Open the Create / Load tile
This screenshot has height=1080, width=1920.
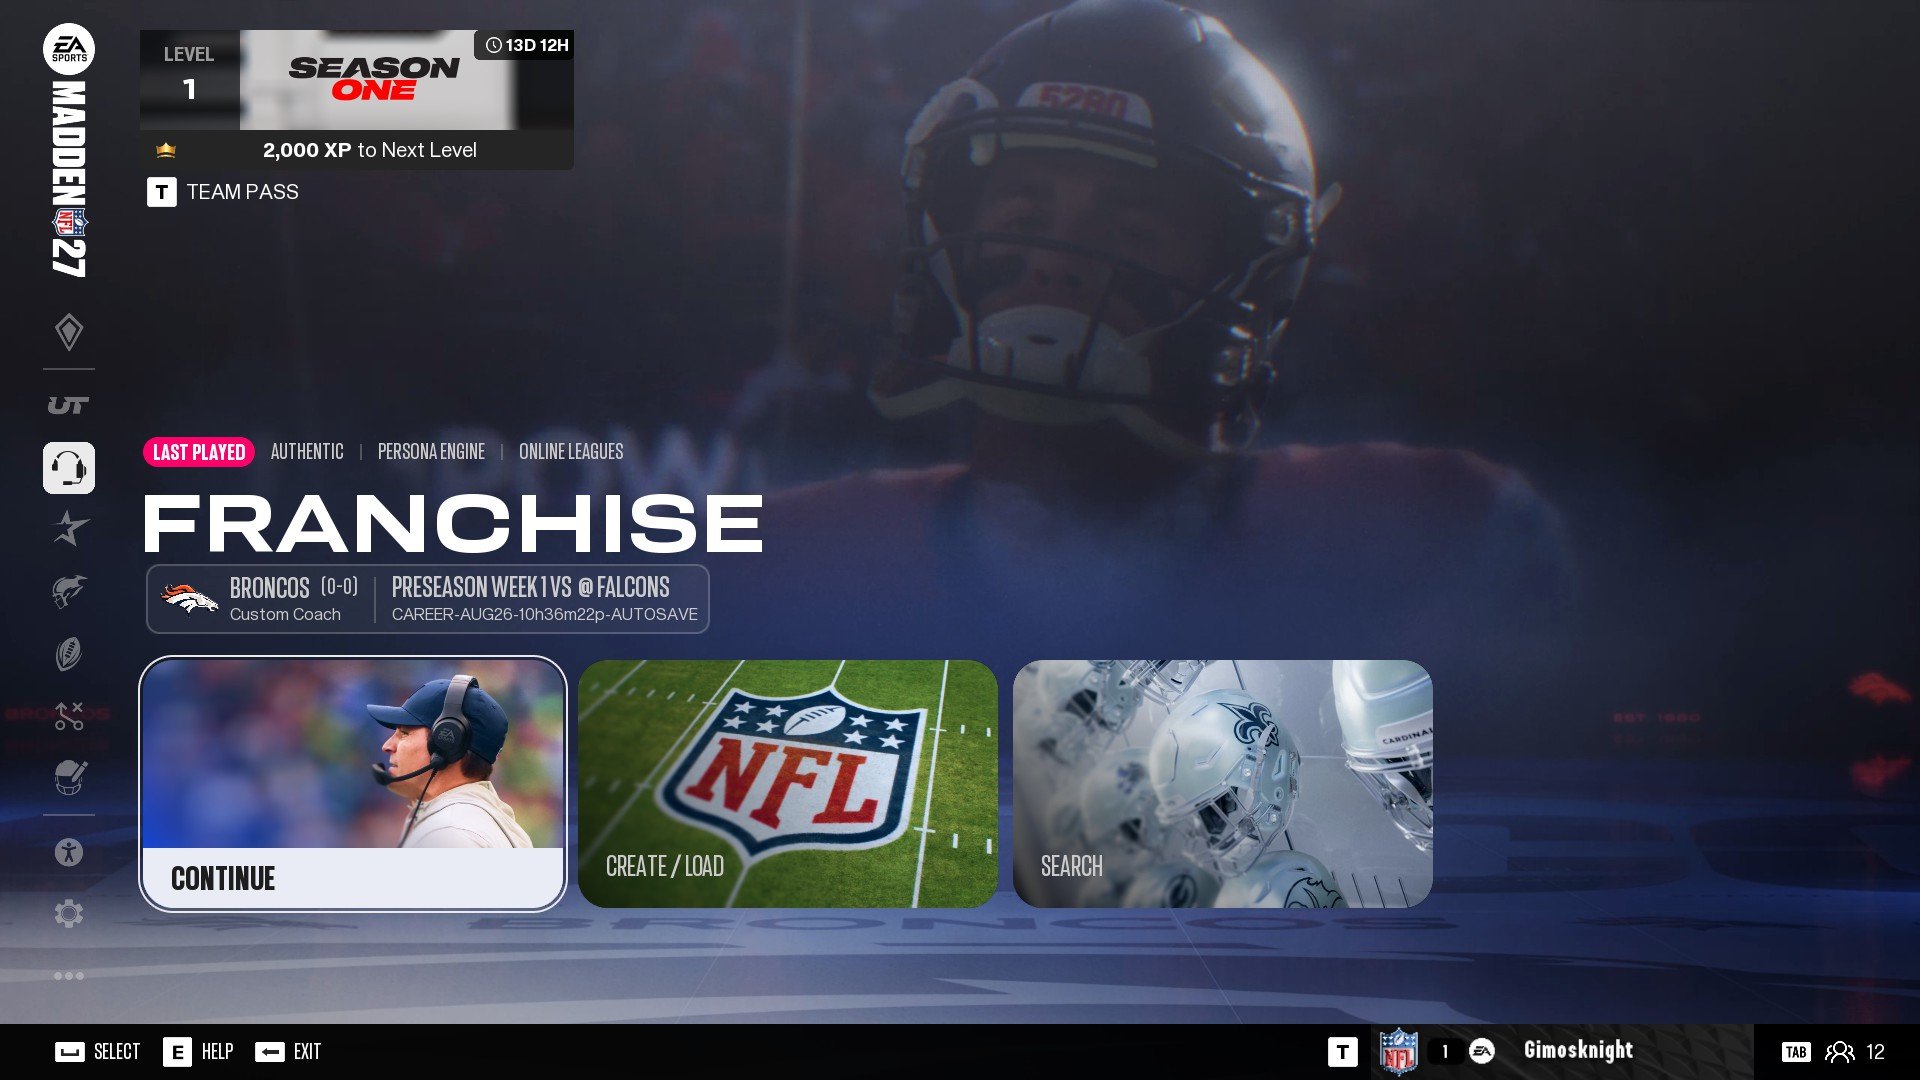click(788, 784)
